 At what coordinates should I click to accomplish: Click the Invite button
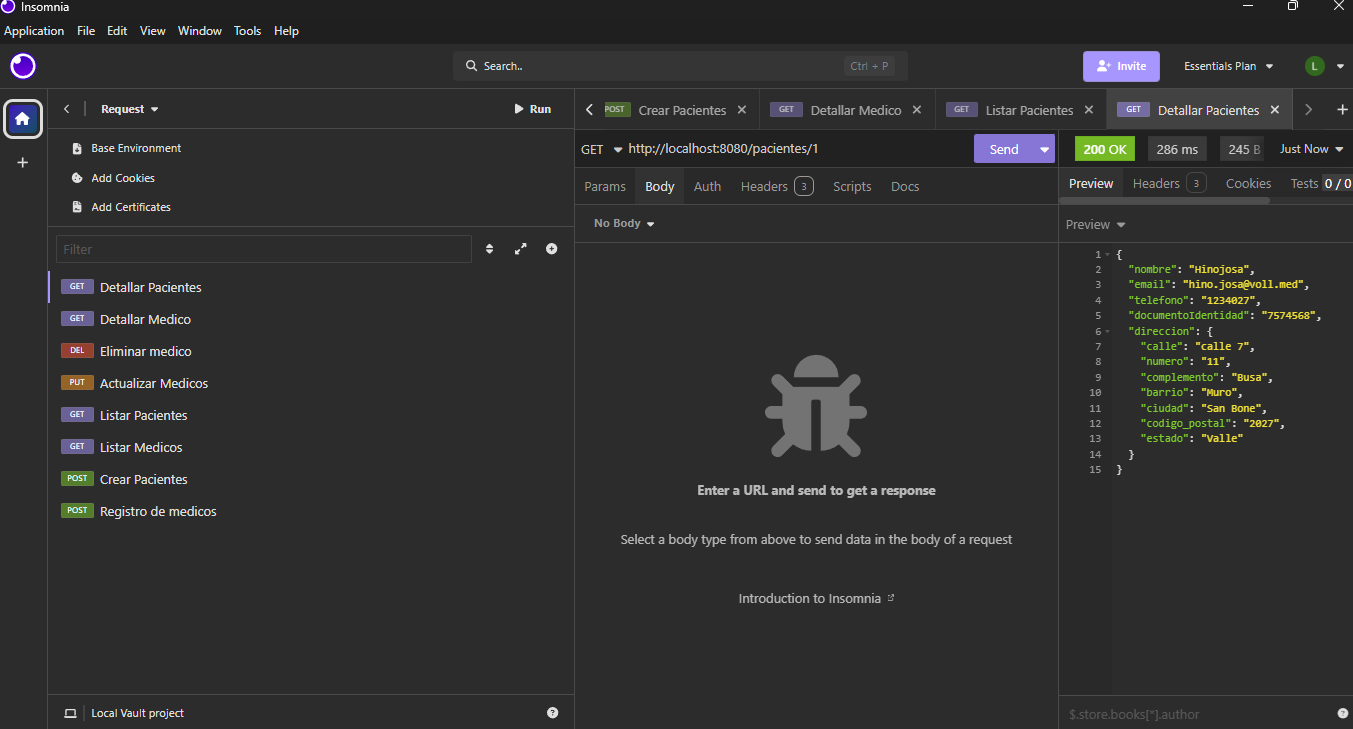pos(1121,66)
